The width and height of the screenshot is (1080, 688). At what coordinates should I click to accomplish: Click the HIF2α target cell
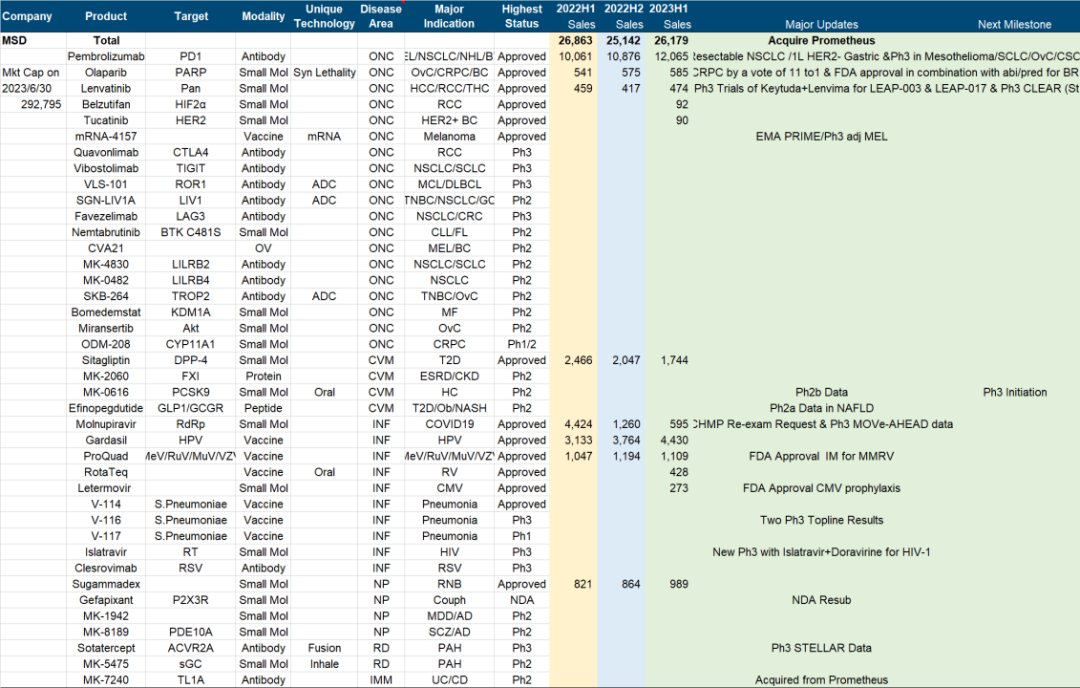(x=191, y=104)
